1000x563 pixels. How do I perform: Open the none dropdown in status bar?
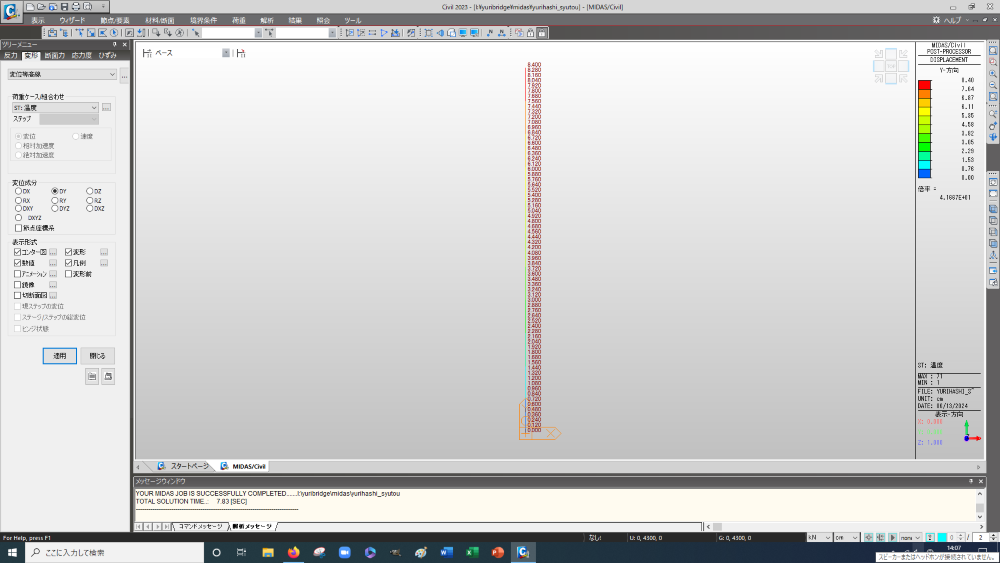(911, 537)
